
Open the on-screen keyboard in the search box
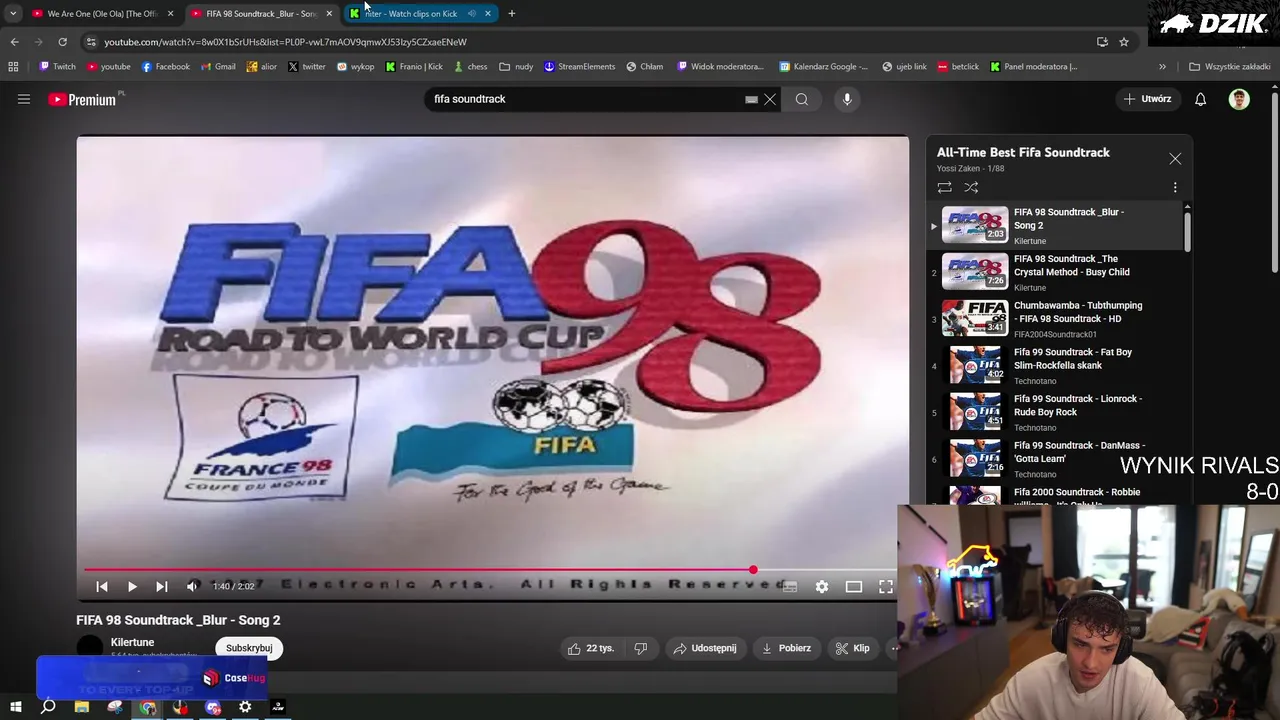click(x=751, y=99)
